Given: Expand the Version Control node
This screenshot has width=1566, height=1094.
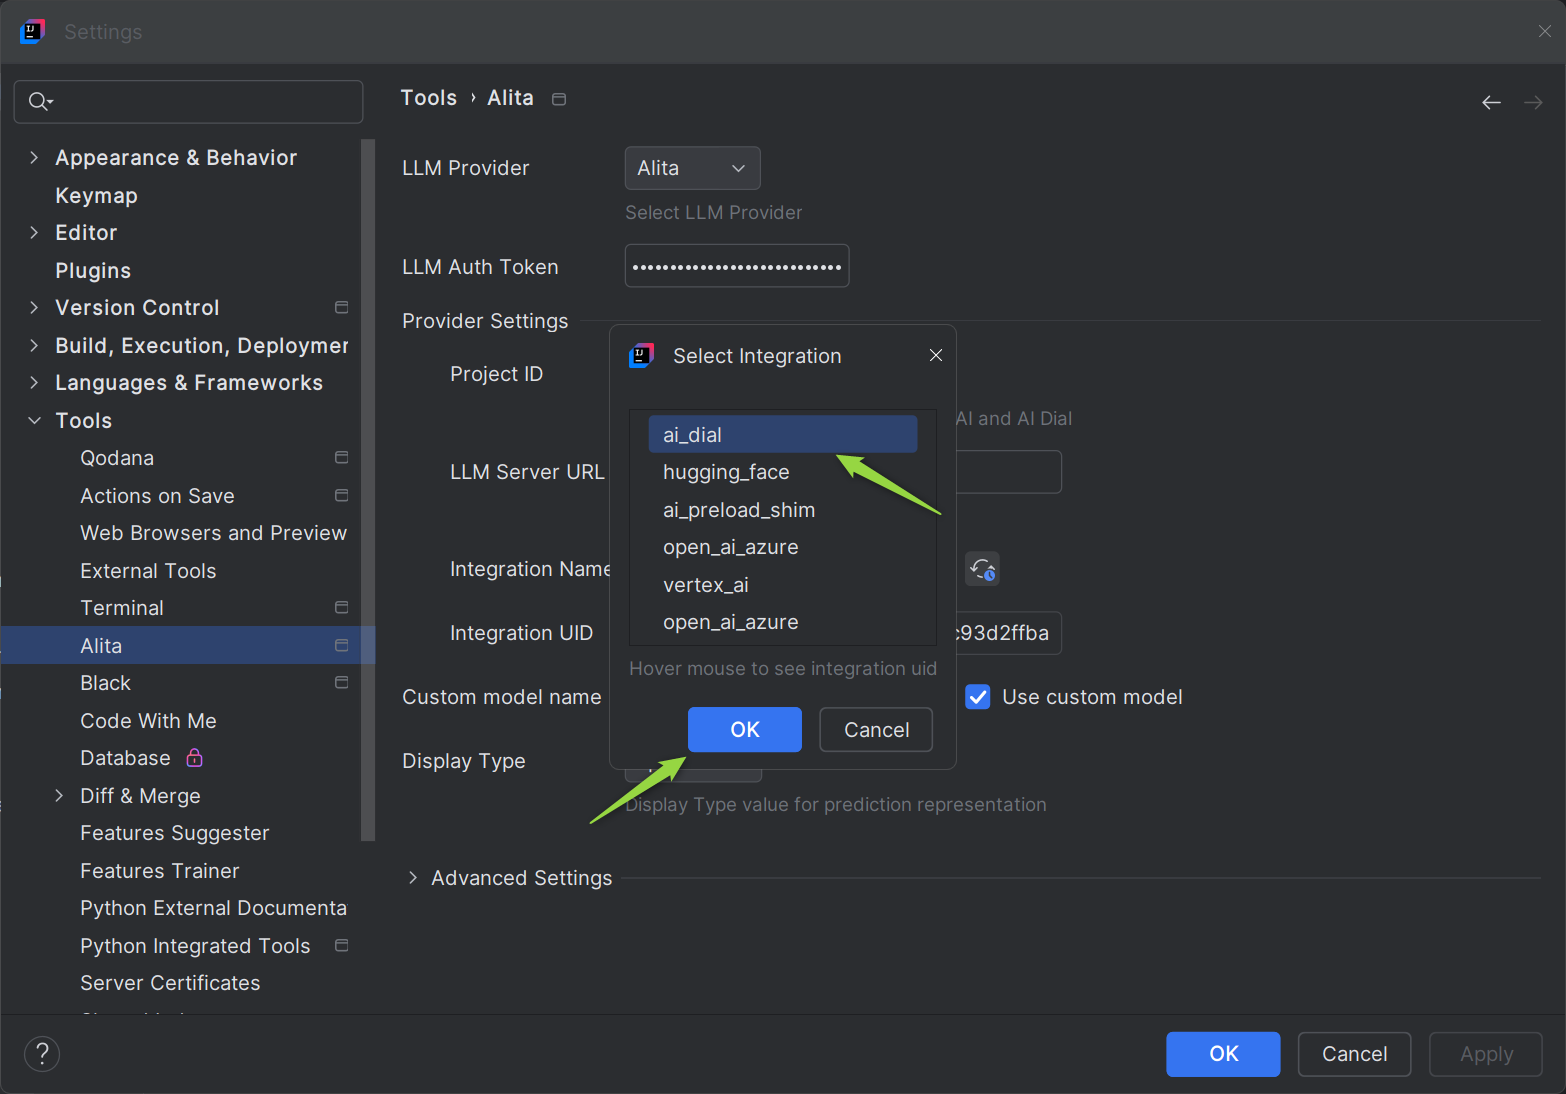Looking at the screenshot, I should pyautogui.click(x=34, y=307).
